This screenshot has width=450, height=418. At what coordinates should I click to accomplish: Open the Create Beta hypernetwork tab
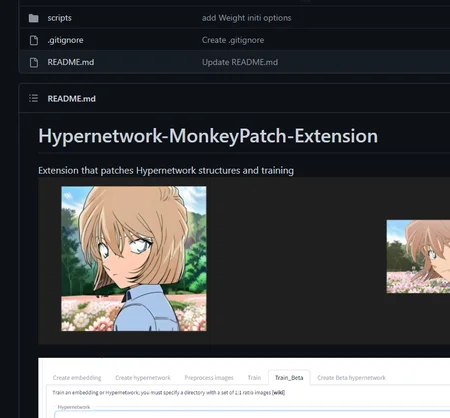tap(351, 378)
